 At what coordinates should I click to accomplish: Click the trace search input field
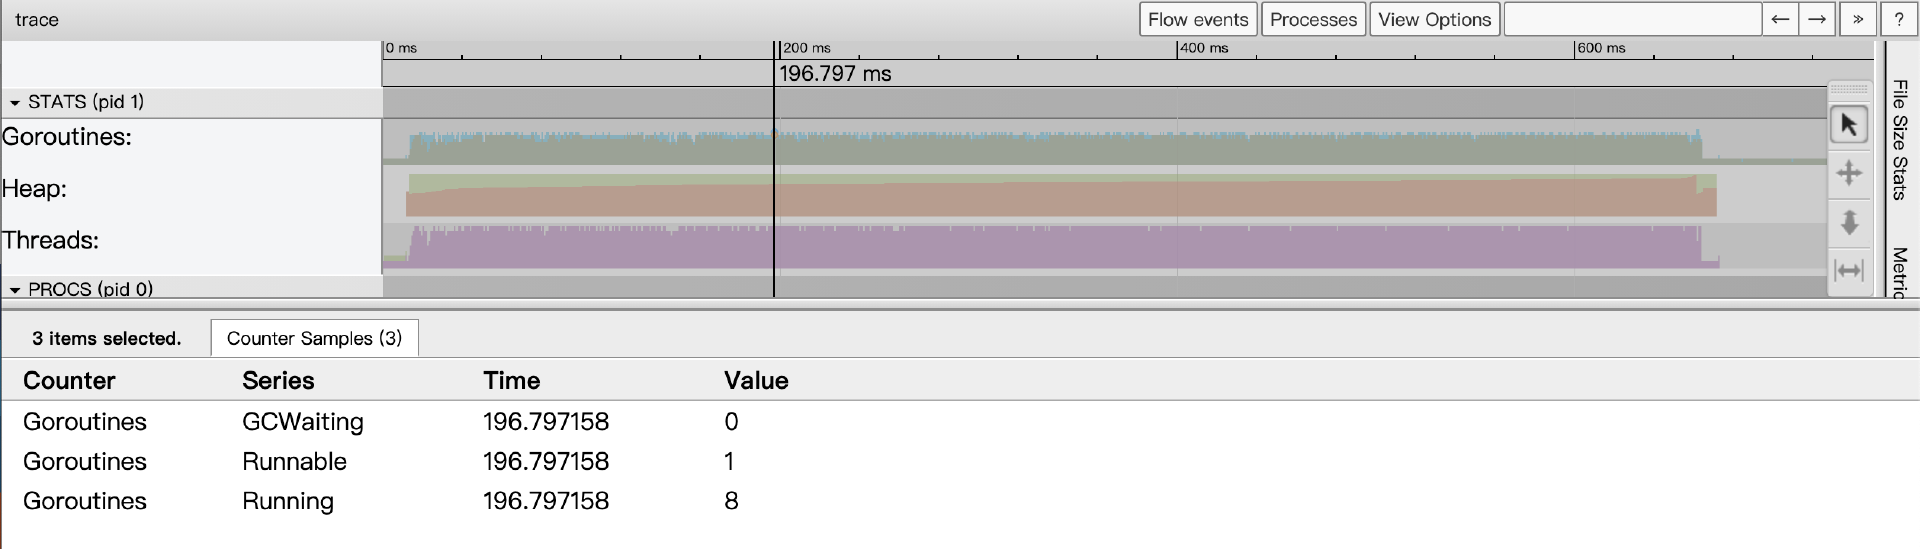[1632, 19]
